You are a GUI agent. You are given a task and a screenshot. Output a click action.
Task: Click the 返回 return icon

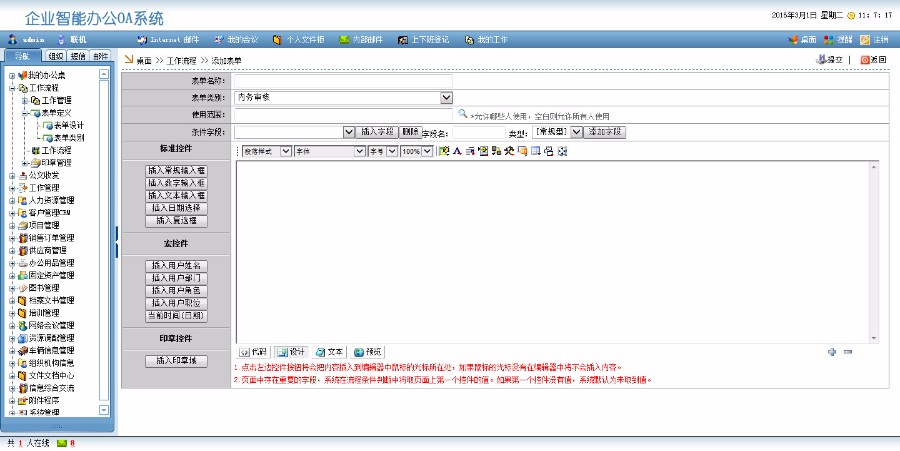[865, 59]
